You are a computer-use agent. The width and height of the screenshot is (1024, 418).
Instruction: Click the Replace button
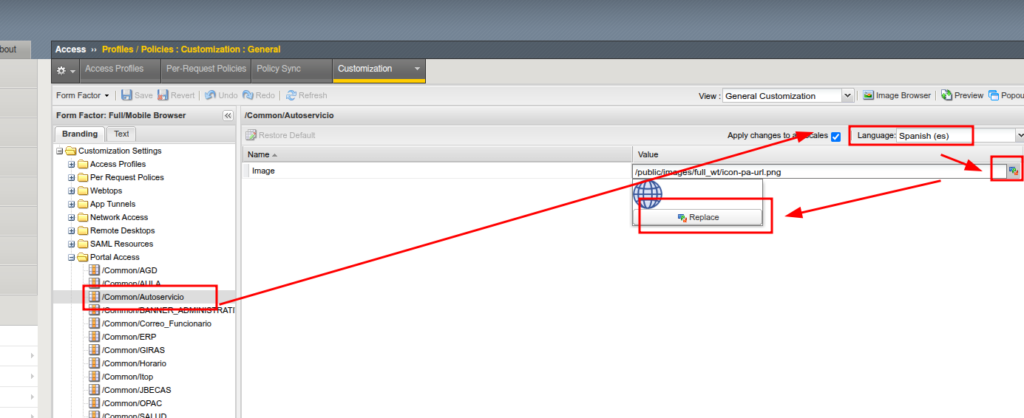[697, 217]
